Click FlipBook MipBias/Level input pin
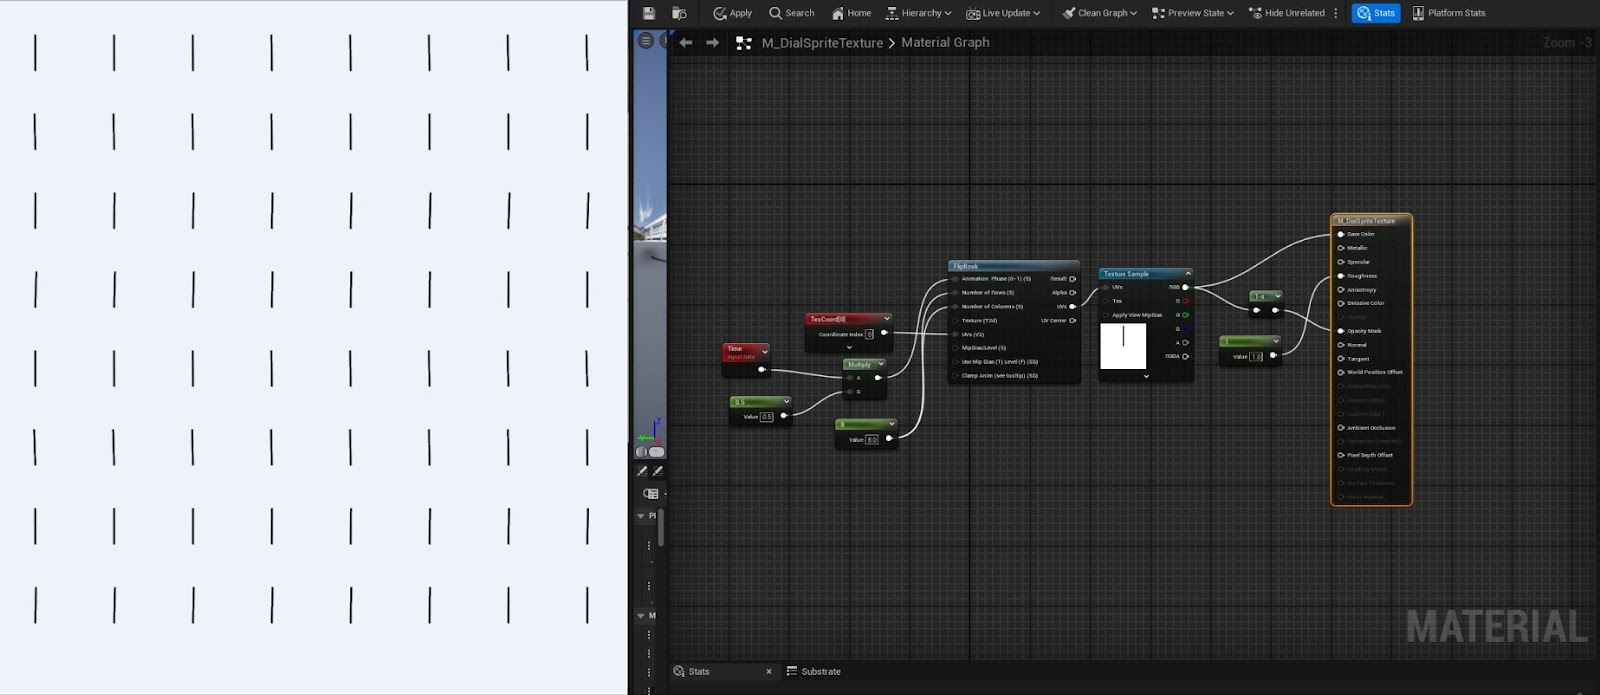Image resolution: width=1600 pixels, height=695 pixels. (955, 348)
